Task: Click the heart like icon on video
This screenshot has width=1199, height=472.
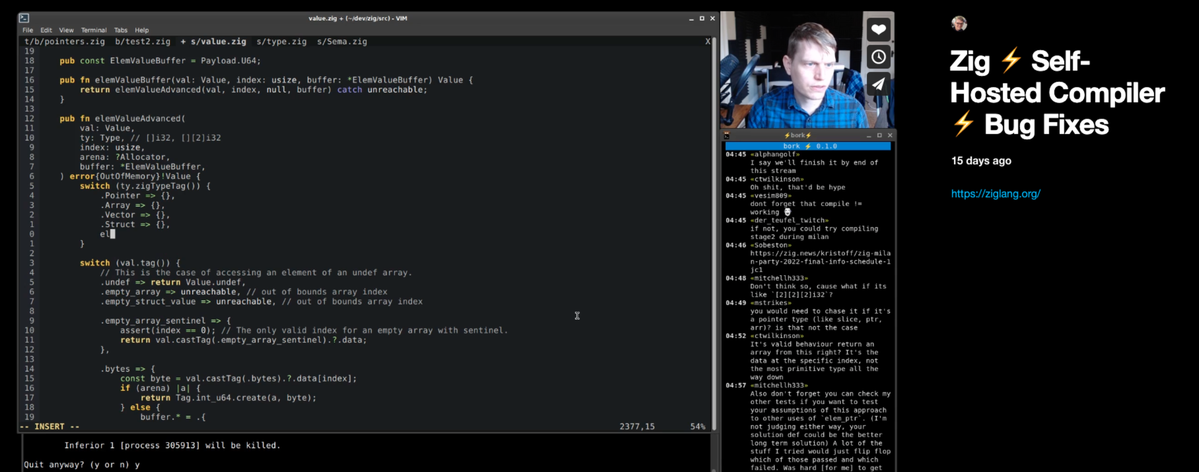Action: pos(879,29)
